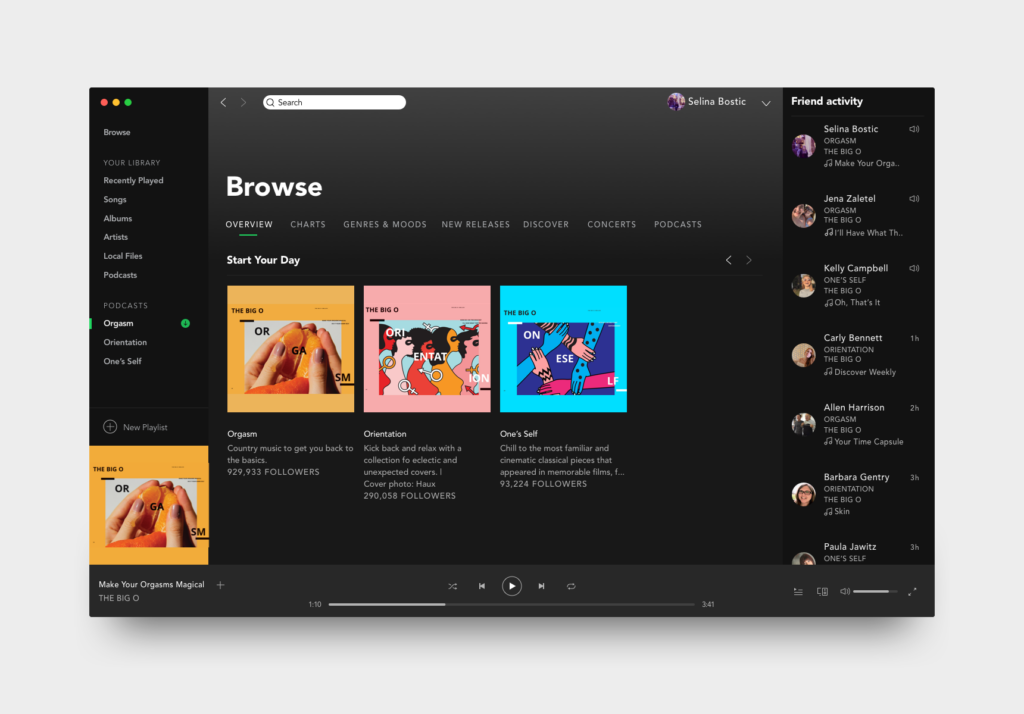The width and height of the screenshot is (1024, 714).
Task: Open Selina Bostic's avatar in Friend activity
Action: 803,146
